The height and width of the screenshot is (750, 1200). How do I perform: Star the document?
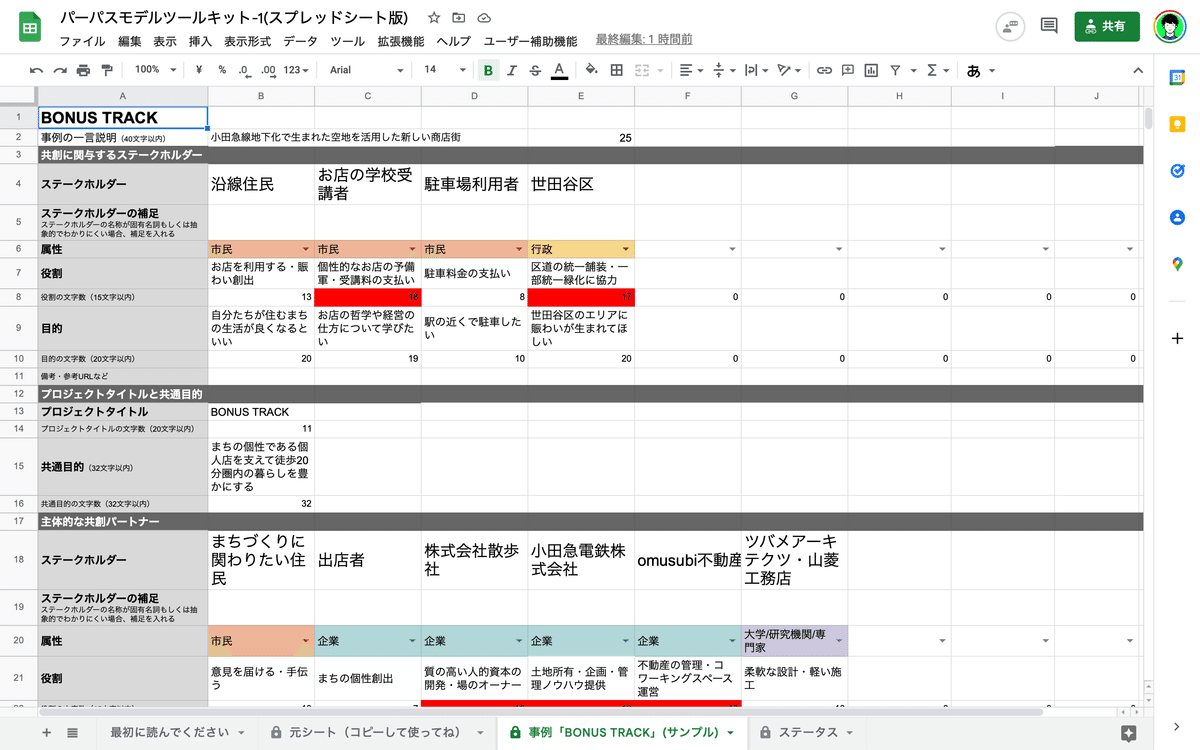coord(433,18)
